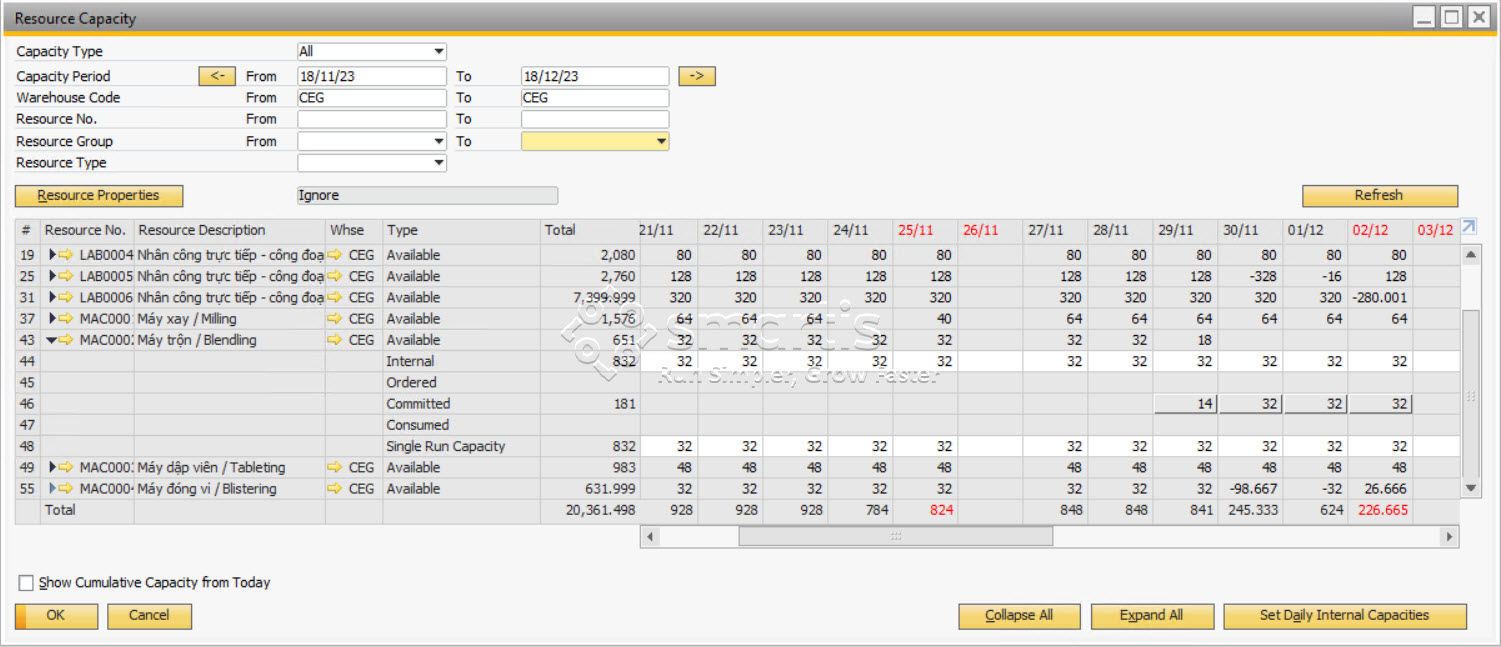Click the Capacity Period To date field
1501x647 pixels.
coord(595,76)
